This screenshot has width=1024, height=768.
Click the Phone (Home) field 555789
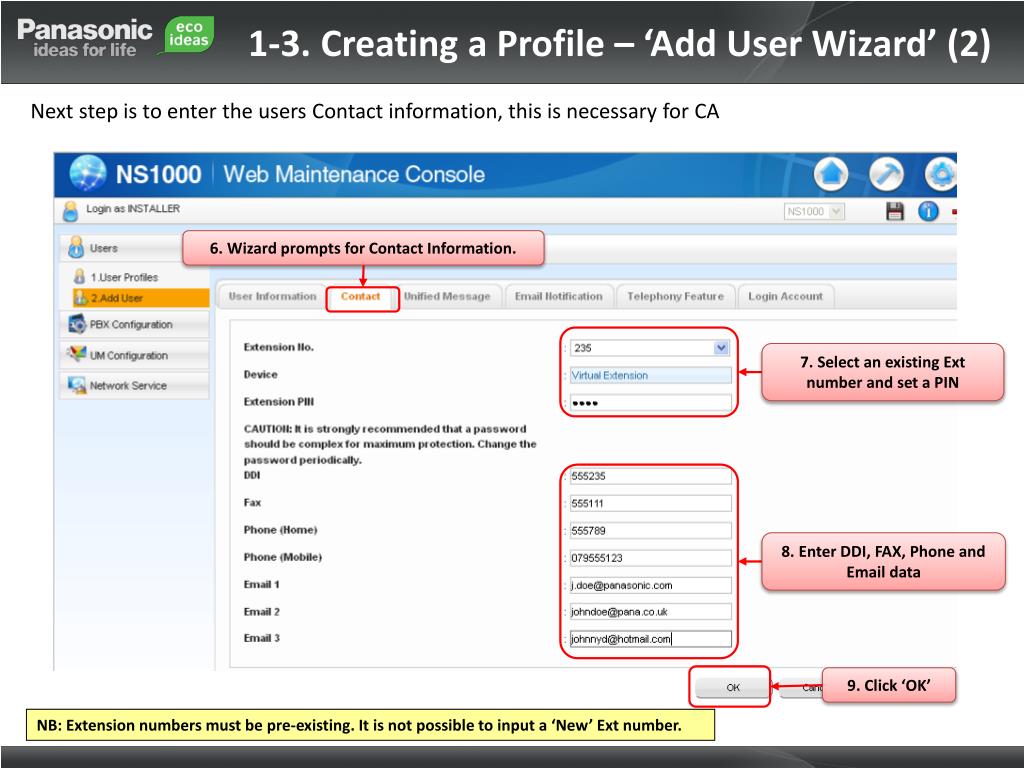(x=650, y=531)
